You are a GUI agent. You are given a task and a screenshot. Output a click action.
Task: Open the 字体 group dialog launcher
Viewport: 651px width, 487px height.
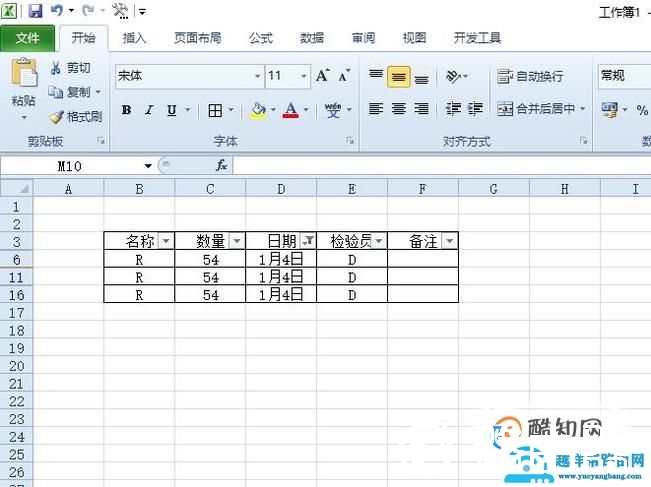[350, 141]
